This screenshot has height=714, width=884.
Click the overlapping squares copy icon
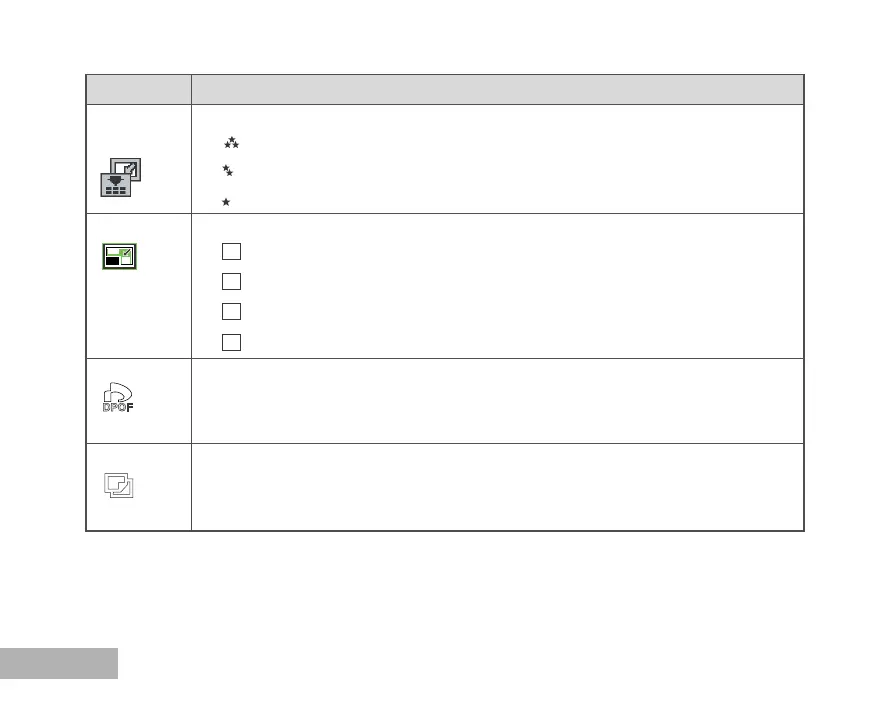pos(120,486)
